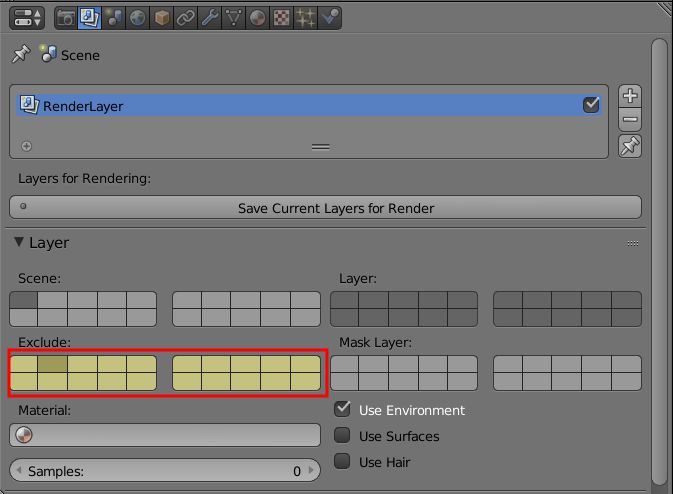Toggle the first Mask Layer button

(x=344, y=364)
